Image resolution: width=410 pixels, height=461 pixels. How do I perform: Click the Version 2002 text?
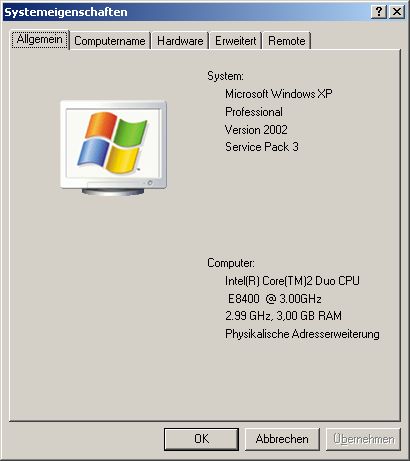(256, 129)
